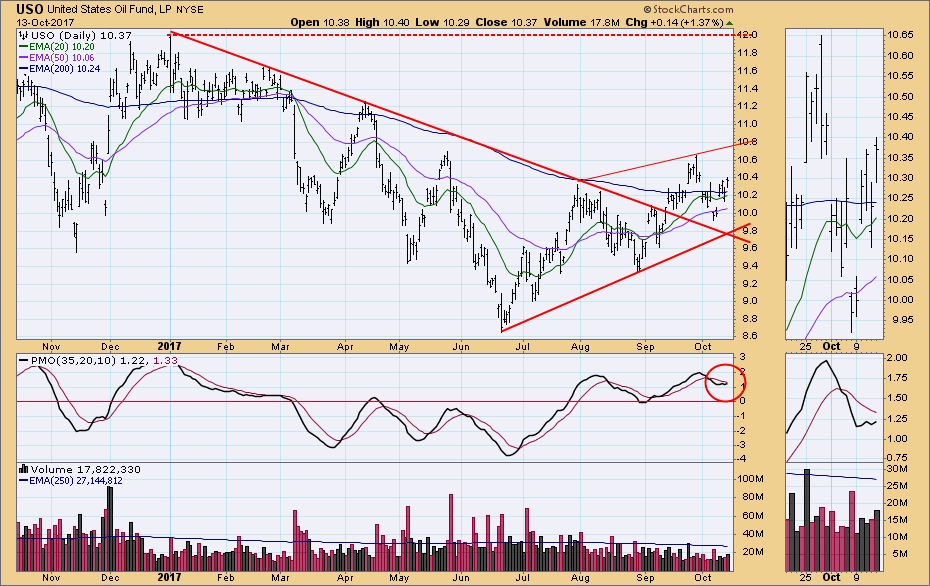Click the green EMA(20) 10.20 legend entry
This screenshot has height=586, width=930.
57,46
